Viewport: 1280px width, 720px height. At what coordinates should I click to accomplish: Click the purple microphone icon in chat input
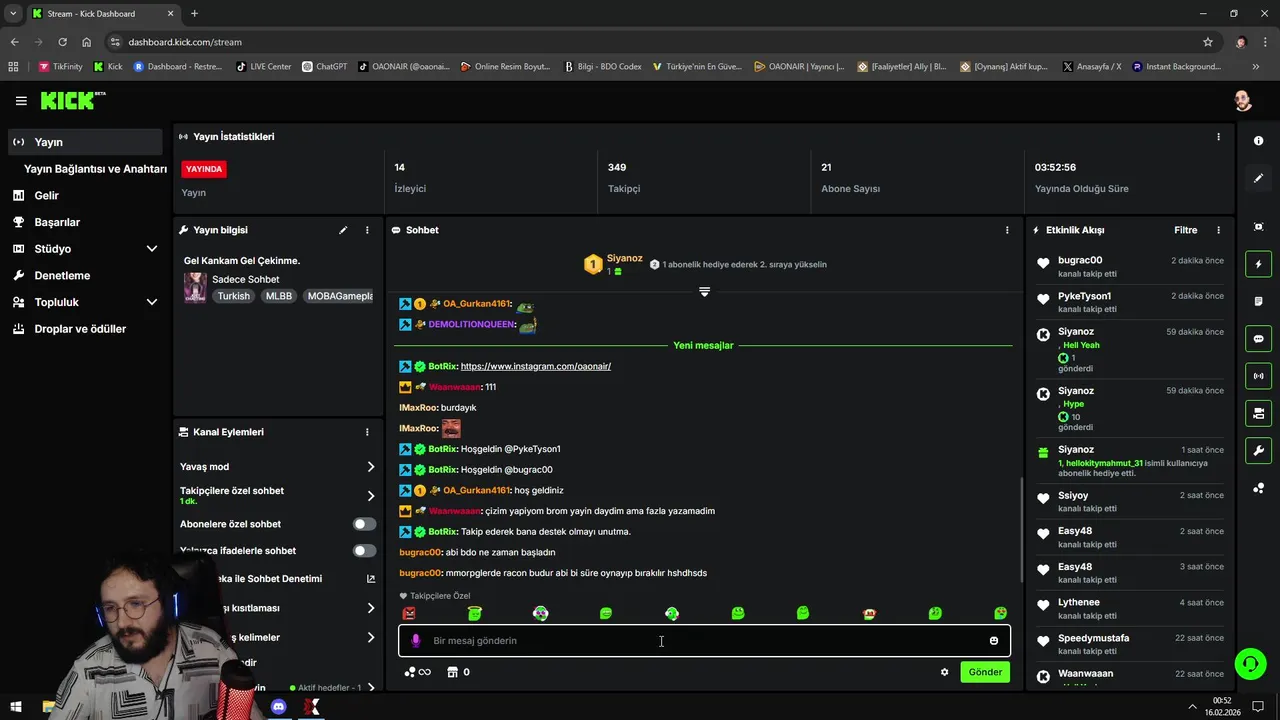pos(416,641)
